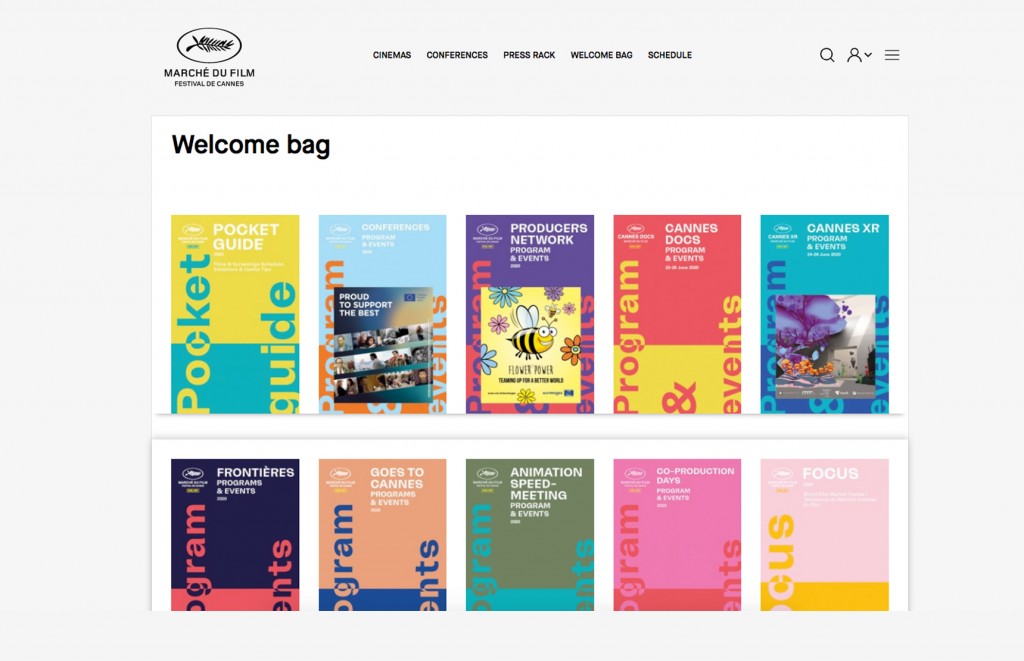Open the pink Focus brochure
The image size is (1024, 661).
pyautogui.click(x=825, y=535)
